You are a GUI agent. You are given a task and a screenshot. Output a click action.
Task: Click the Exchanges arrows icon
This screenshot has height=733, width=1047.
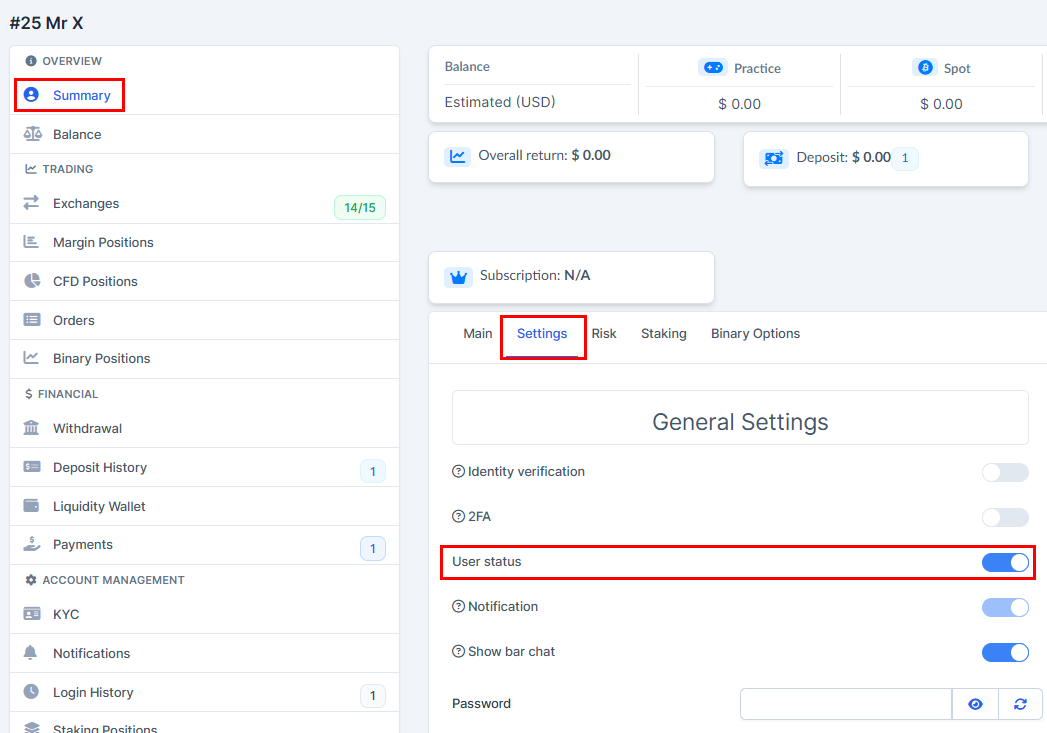click(32, 203)
